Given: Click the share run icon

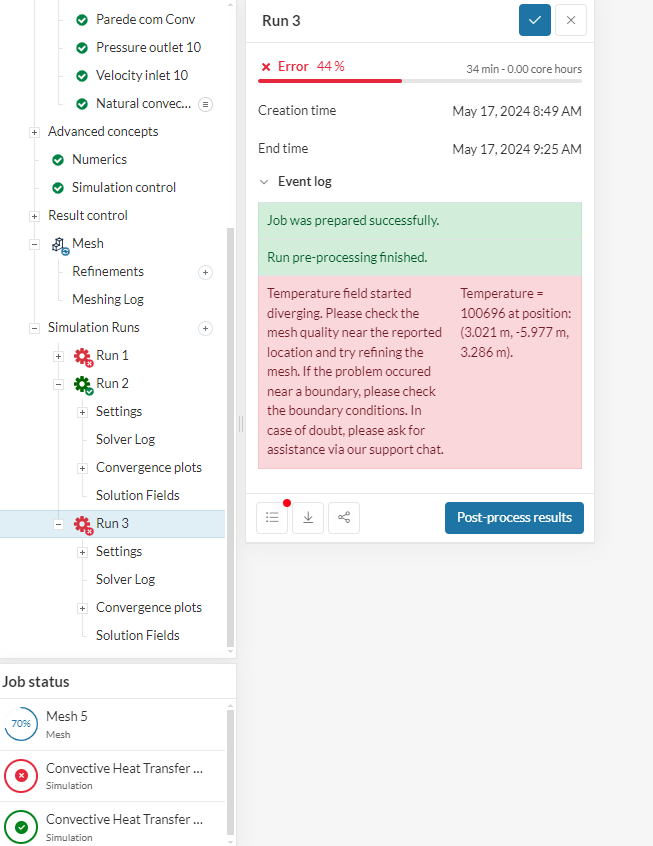Looking at the screenshot, I should [x=344, y=517].
